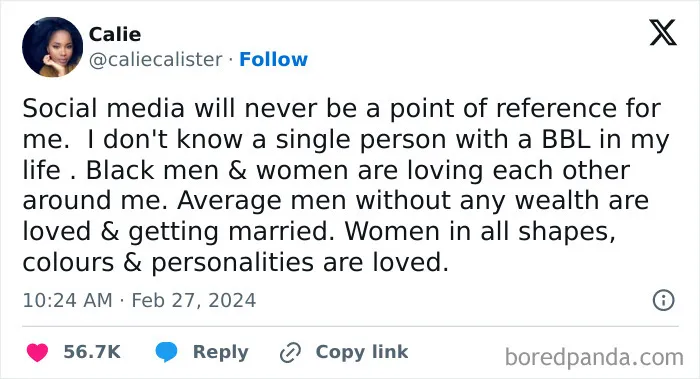Click the chain link icon beside Copy link
Viewport: 700px width, 379px height.
coord(290,353)
